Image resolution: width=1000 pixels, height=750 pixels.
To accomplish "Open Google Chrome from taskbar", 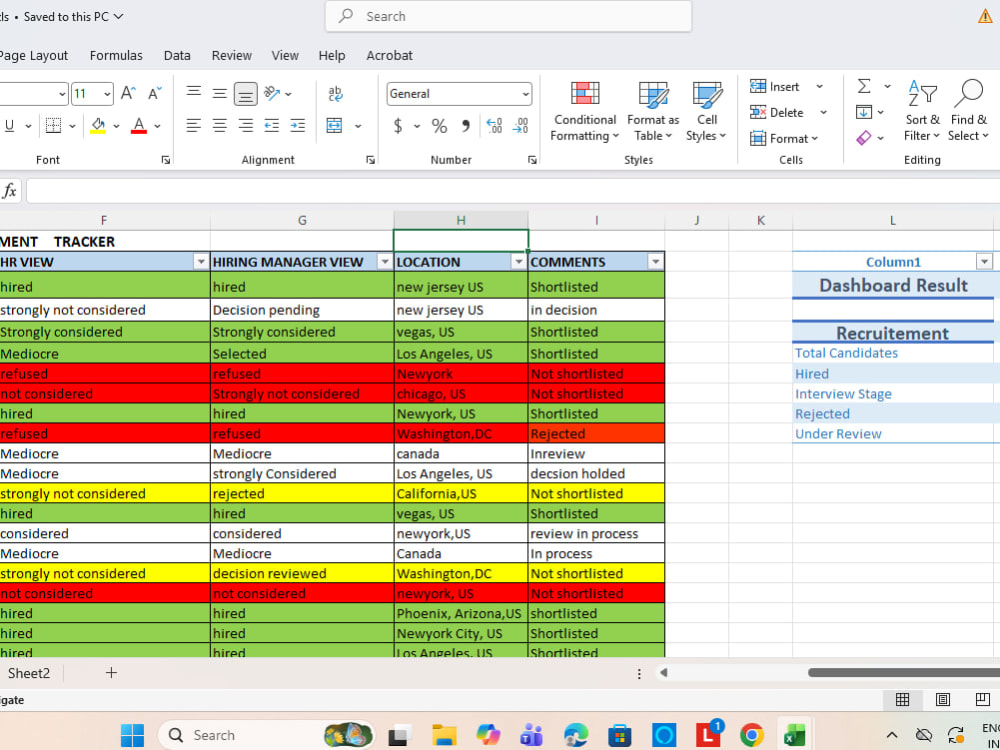I will [752, 735].
